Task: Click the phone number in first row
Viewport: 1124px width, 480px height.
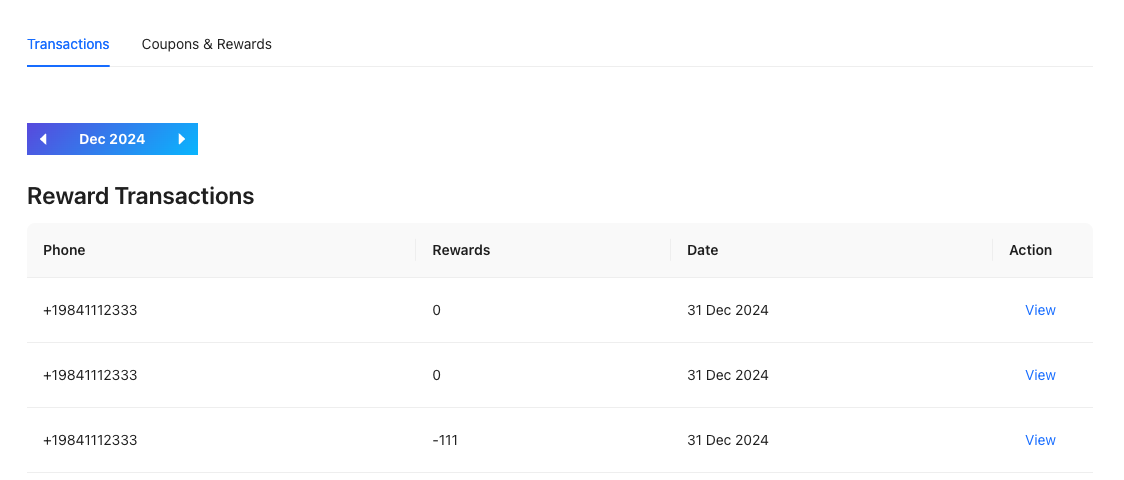Action: [90, 310]
